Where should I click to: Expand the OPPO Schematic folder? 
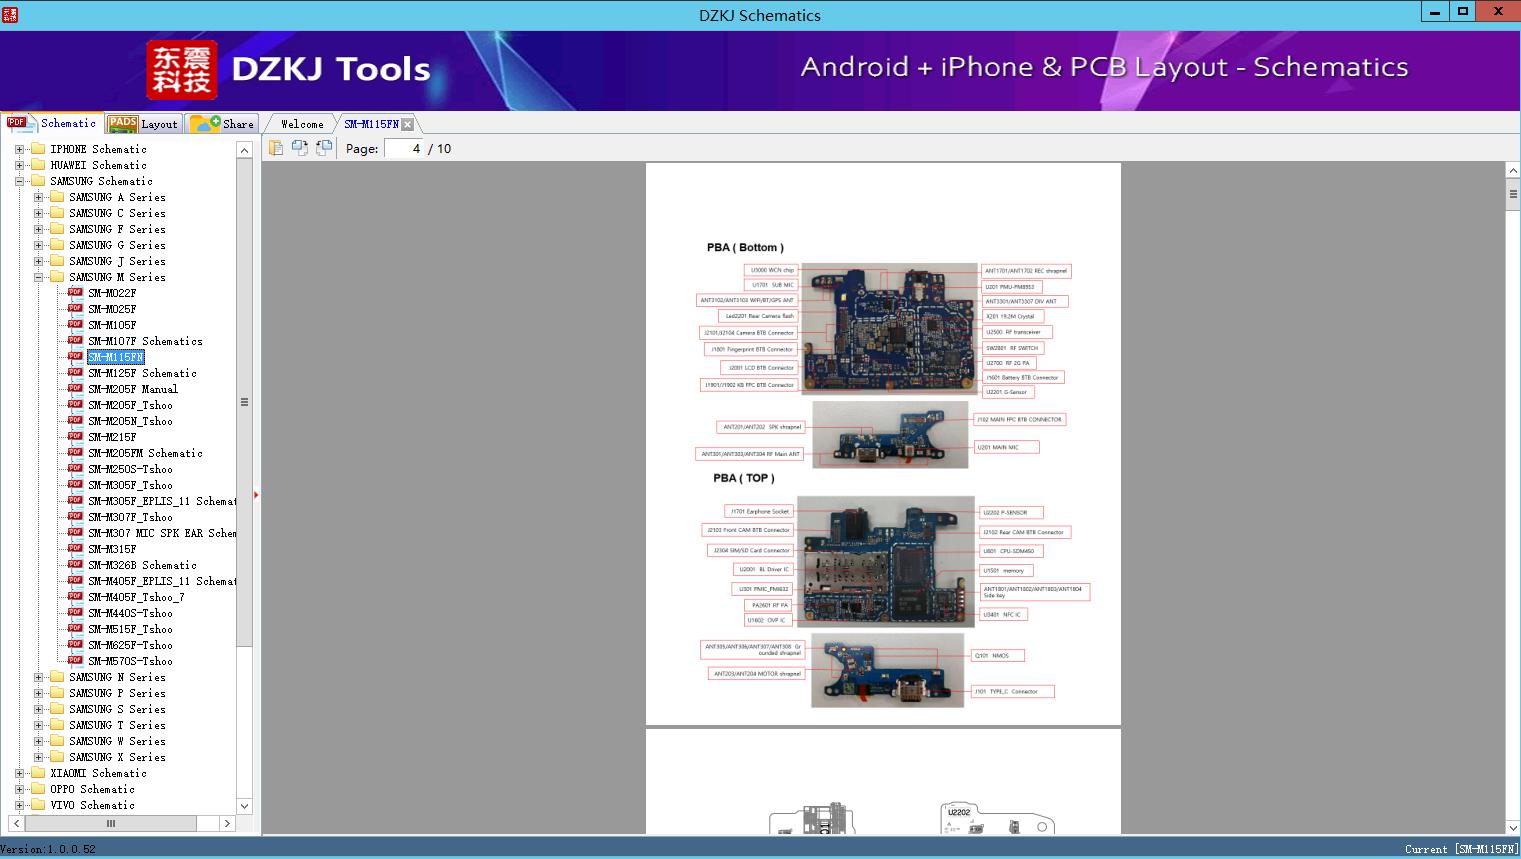(19, 789)
